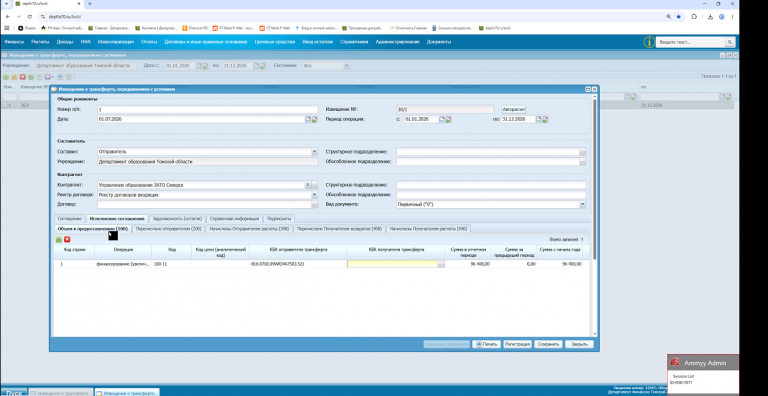Open lookup for Контрагент field
Viewport: 768px width, 396px height.
click(315, 185)
